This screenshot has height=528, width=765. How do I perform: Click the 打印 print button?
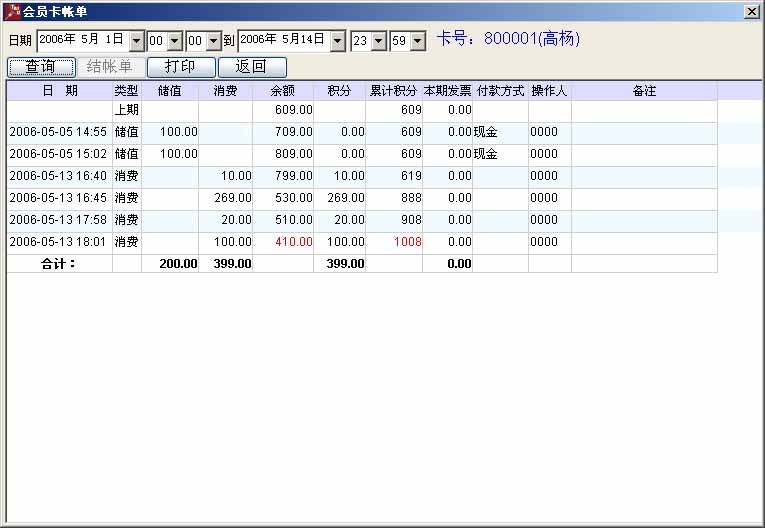tap(180, 67)
